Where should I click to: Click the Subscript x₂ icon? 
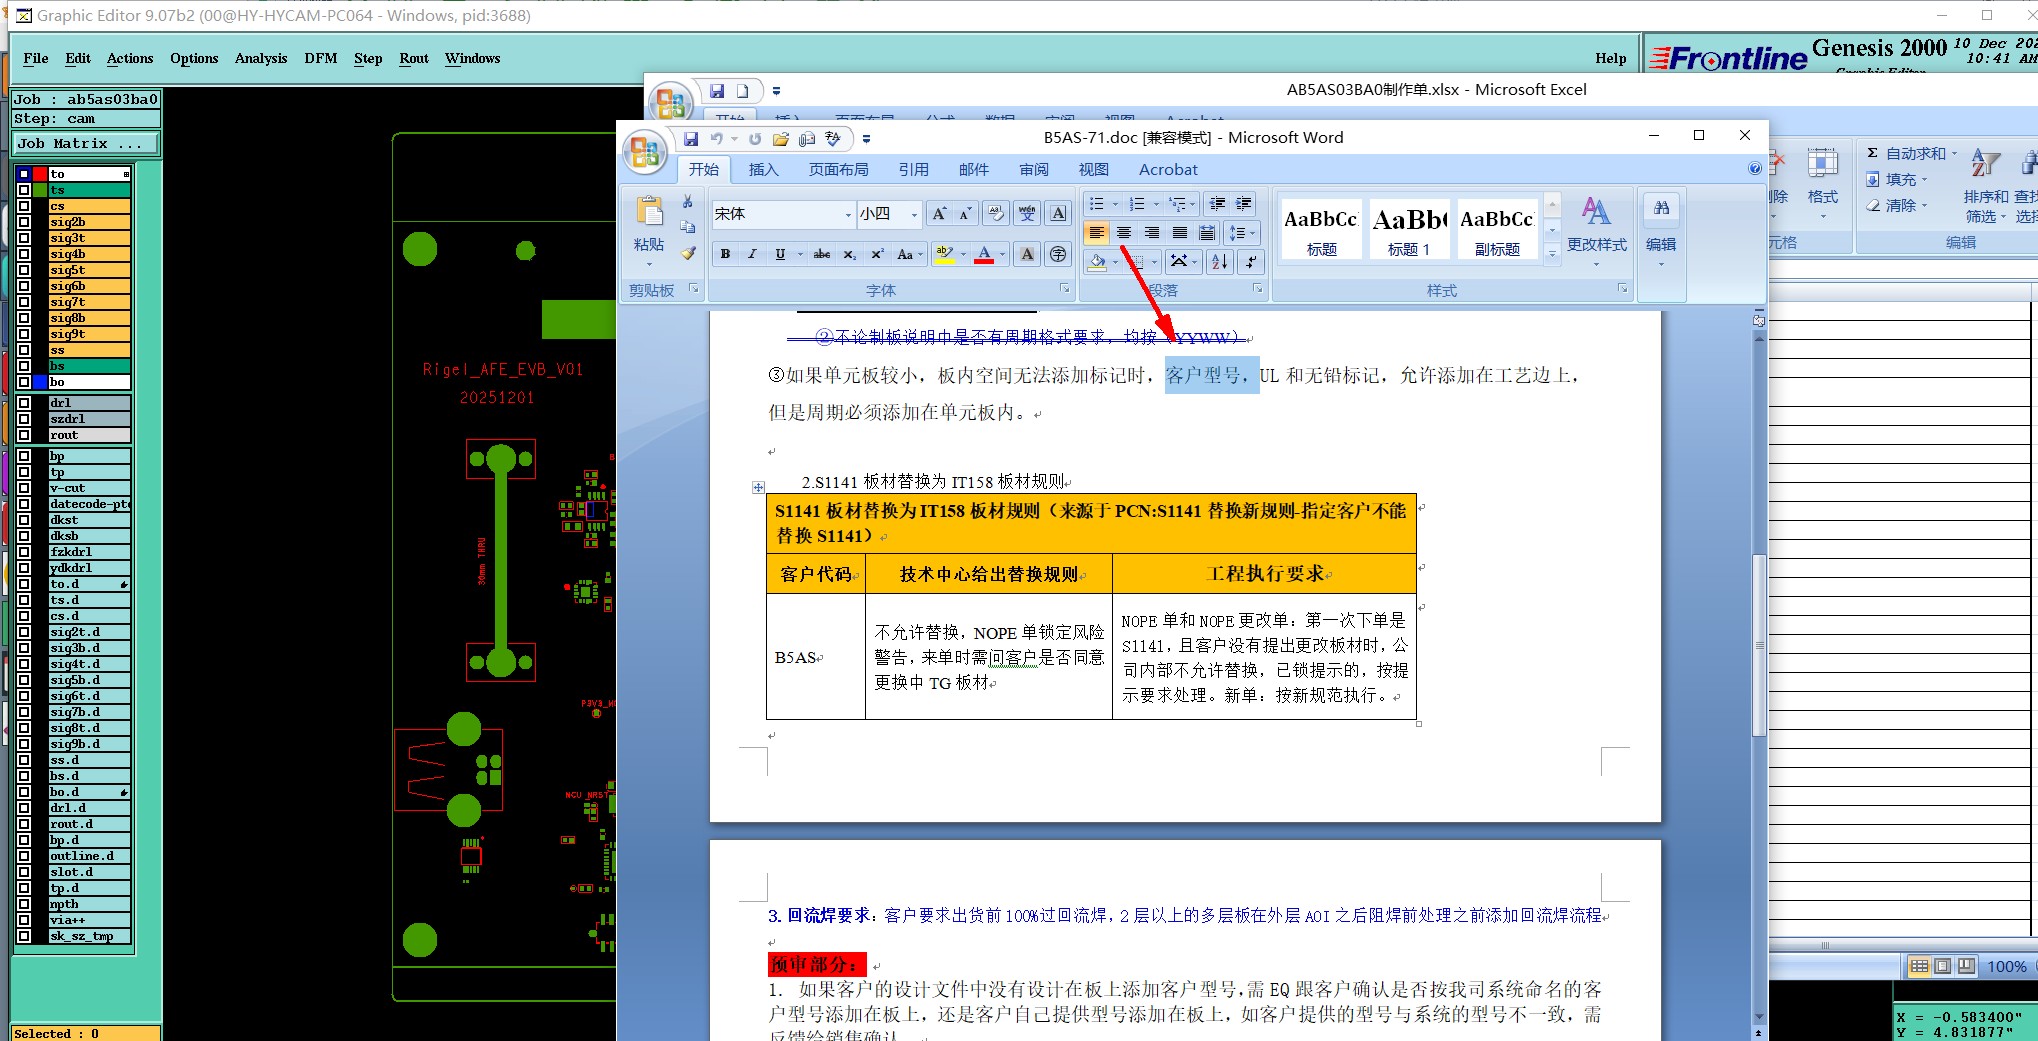pyautogui.click(x=849, y=254)
